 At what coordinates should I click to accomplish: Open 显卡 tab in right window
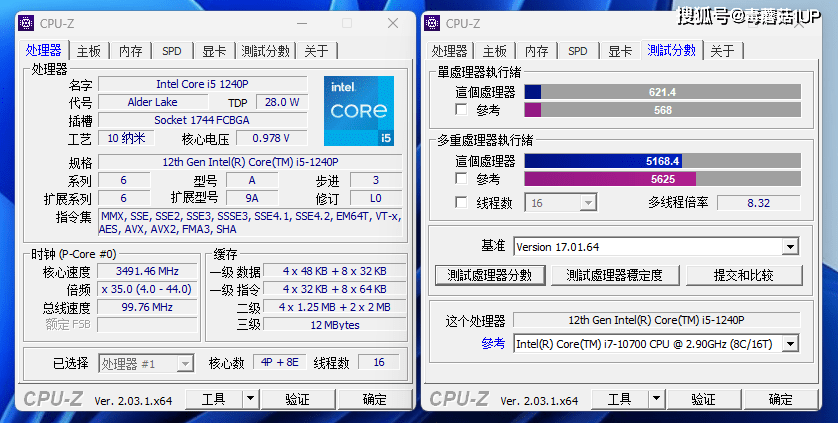pos(620,51)
